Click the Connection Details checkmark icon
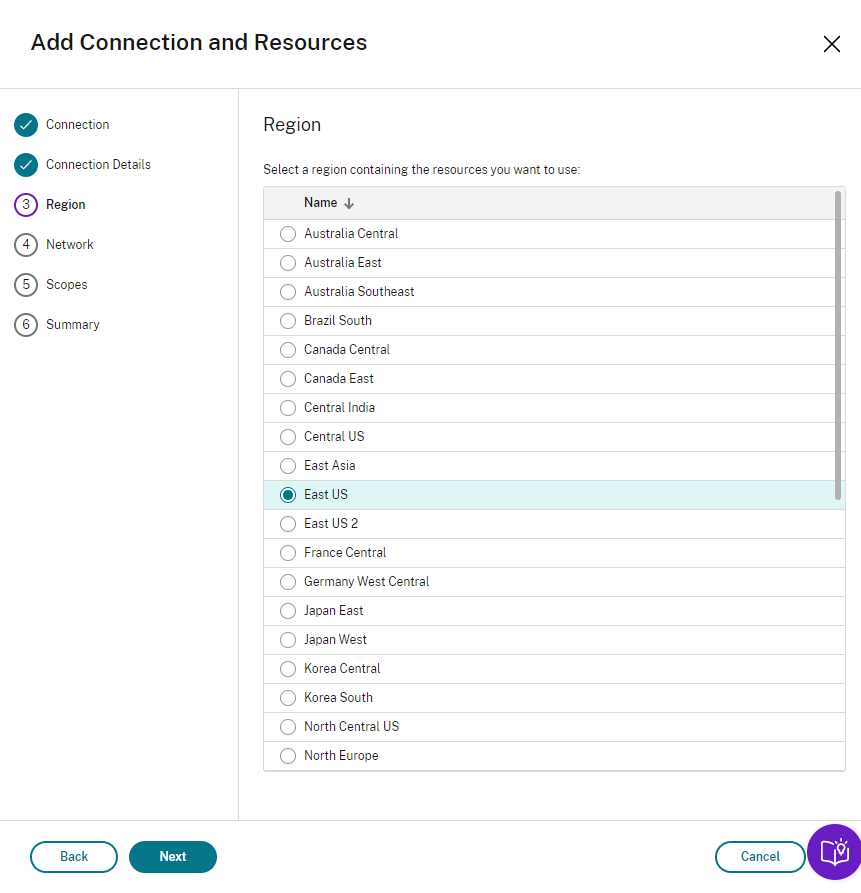The width and height of the screenshot is (861, 893). pos(26,165)
